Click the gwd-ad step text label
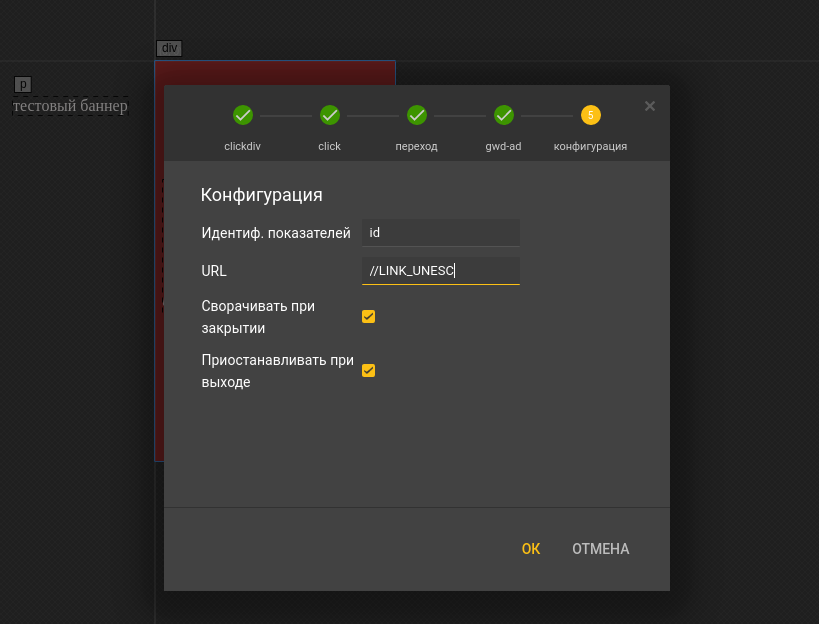The width and height of the screenshot is (819, 624). (504, 146)
